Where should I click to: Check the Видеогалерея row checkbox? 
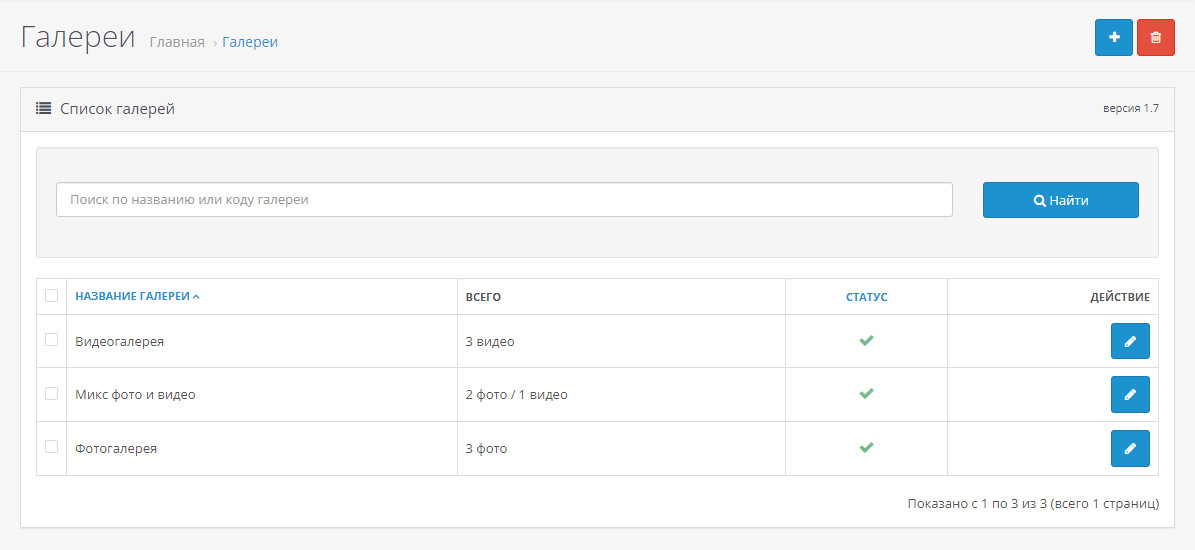pos(52,340)
